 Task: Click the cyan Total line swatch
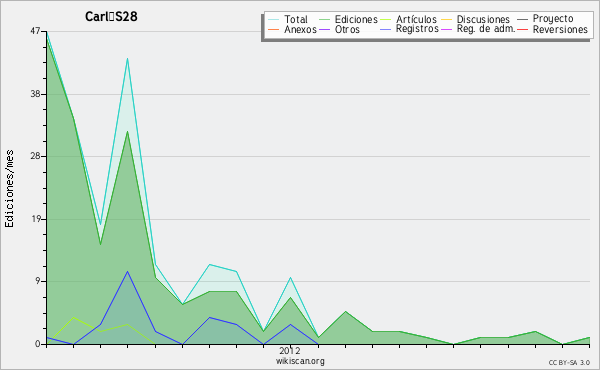(273, 19)
